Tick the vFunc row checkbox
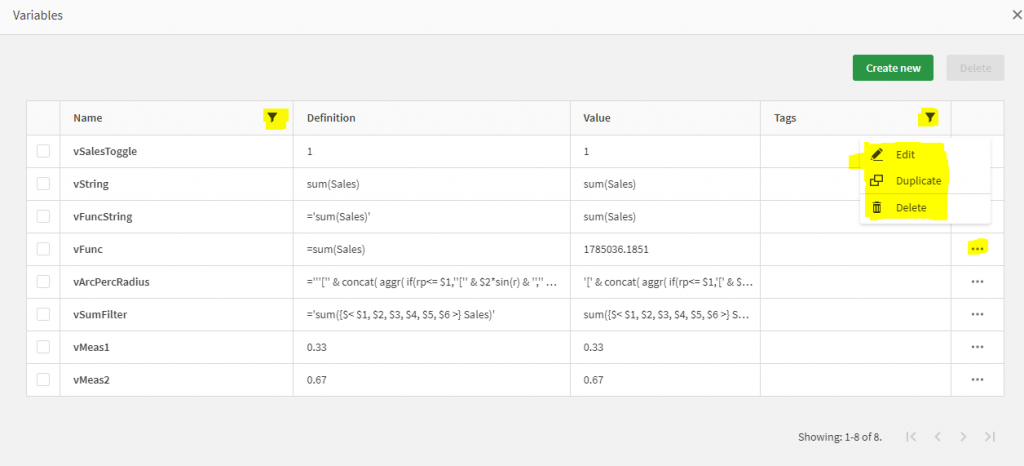This screenshot has height=466, width=1024. tap(43, 249)
